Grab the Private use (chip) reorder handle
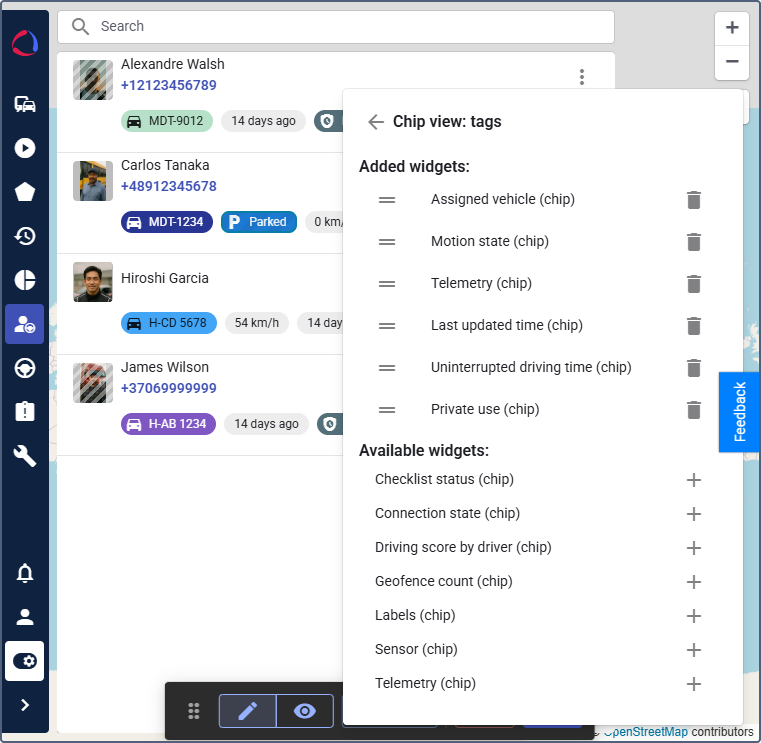The image size is (761, 743). click(387, 410)
